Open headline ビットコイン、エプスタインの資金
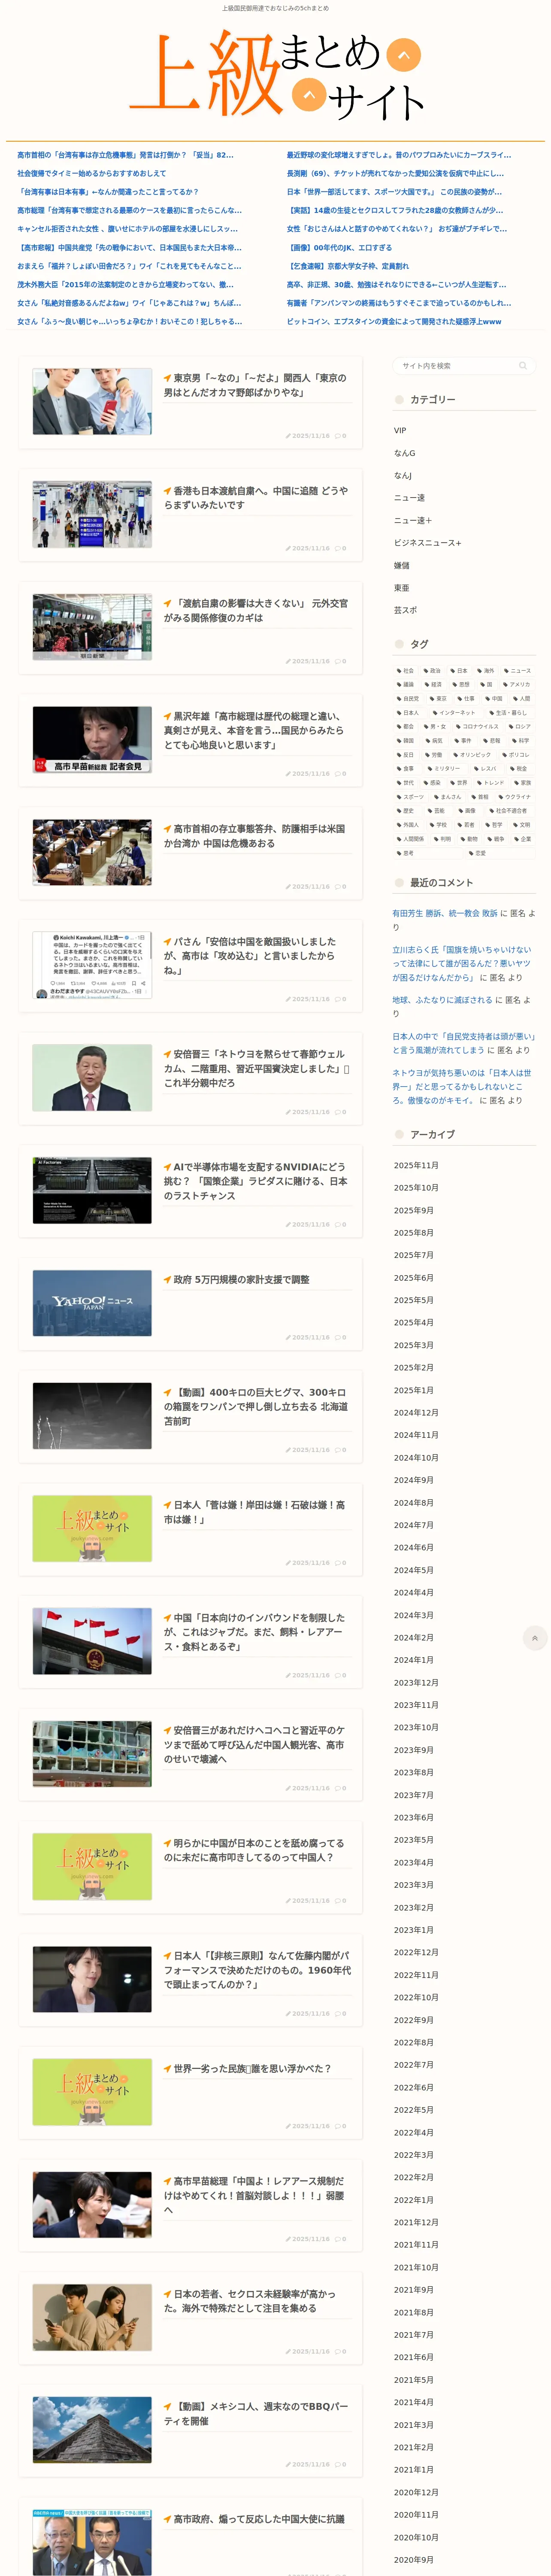551x2576 pixels. click(394, 322)
